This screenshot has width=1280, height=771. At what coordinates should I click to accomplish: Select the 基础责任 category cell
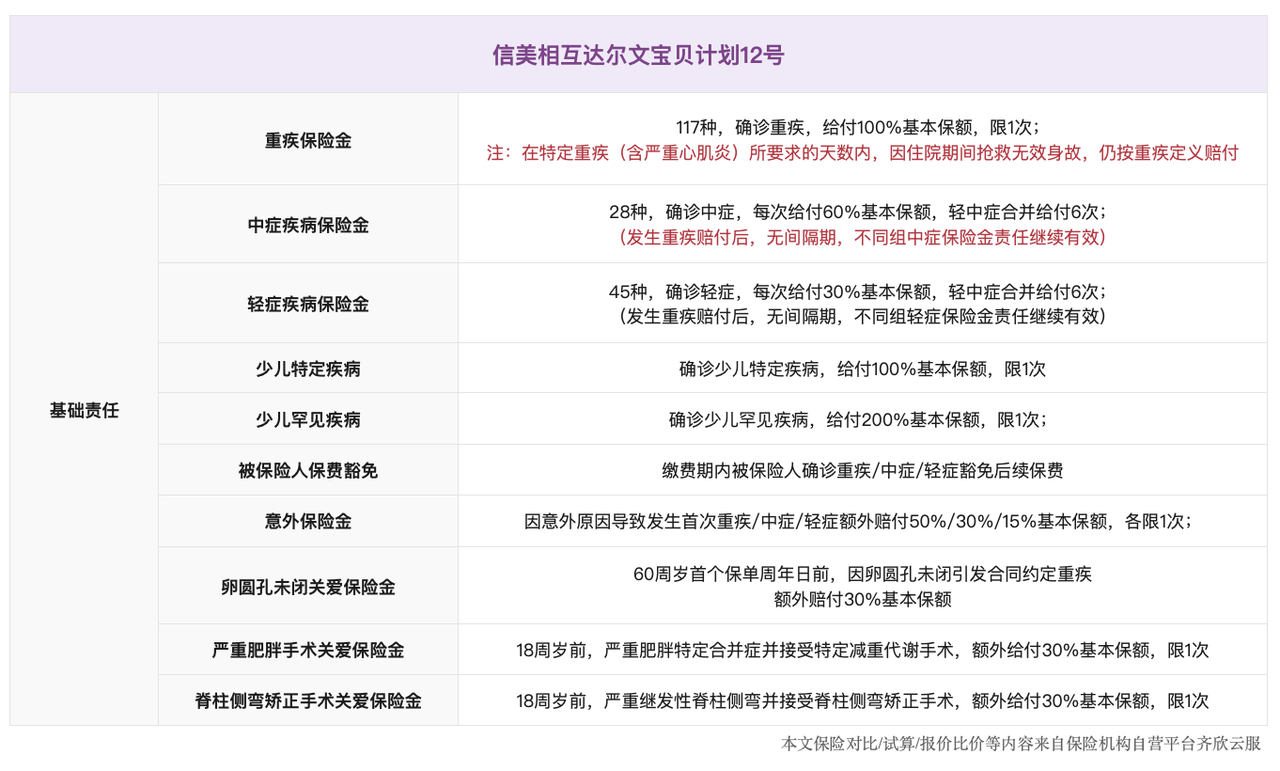[x=84, y=410]
